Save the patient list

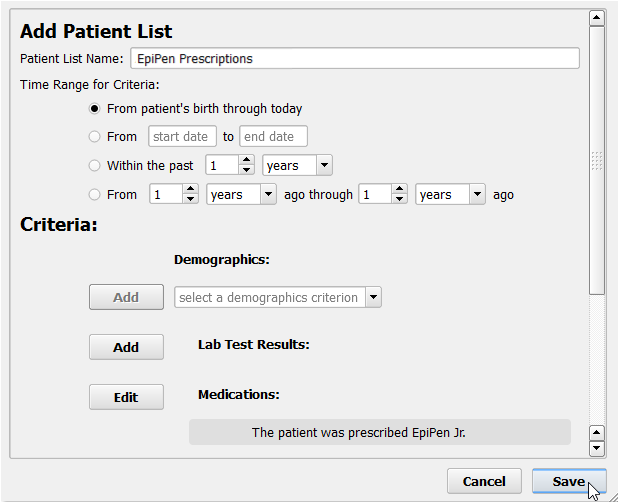[x=569, y=481]
